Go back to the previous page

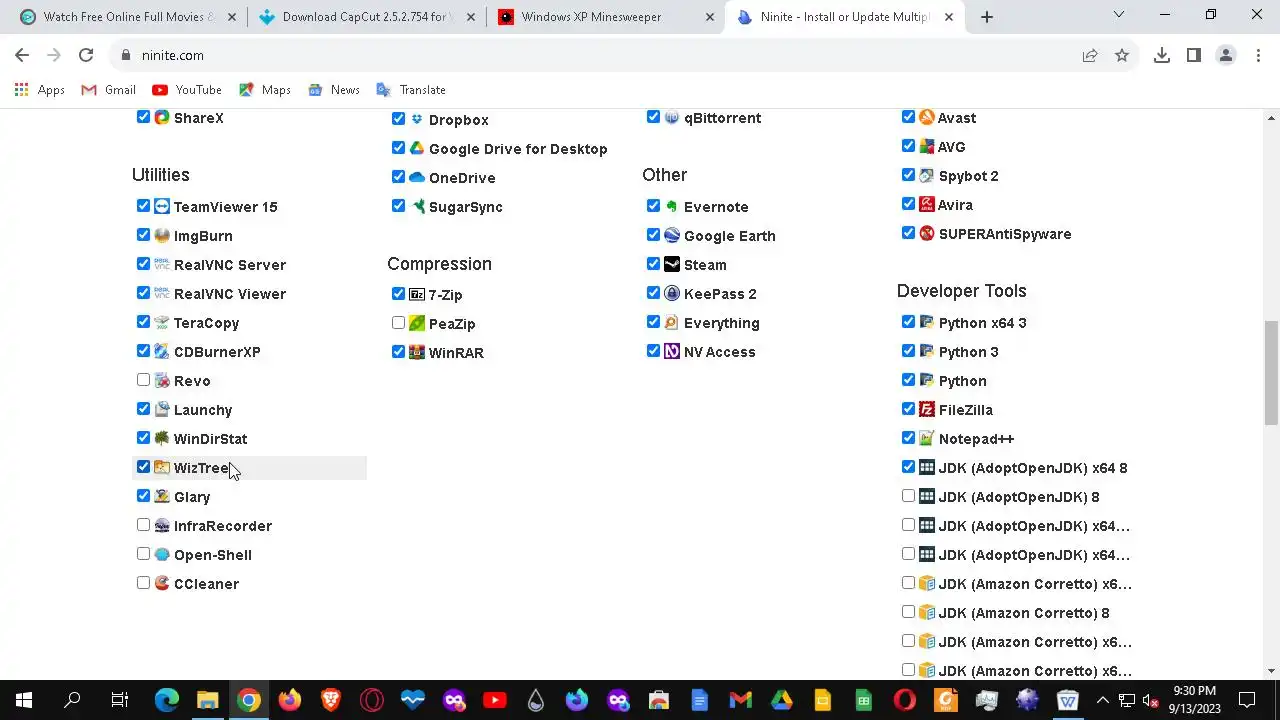coord(22,55)
